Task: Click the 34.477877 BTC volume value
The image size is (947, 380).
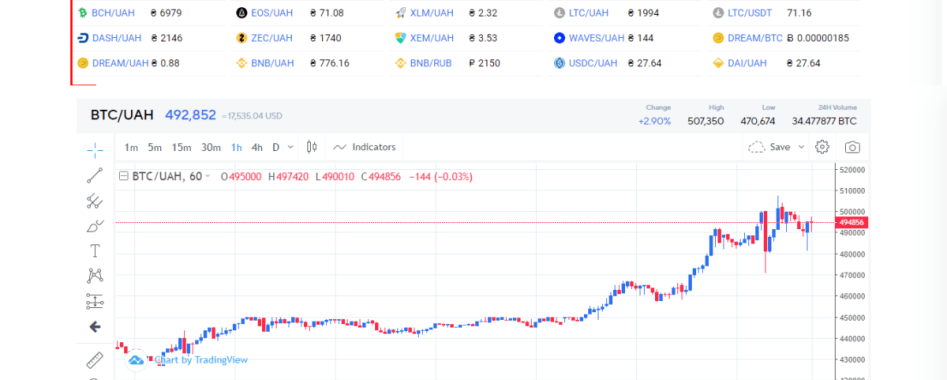Action: point(824,121)
